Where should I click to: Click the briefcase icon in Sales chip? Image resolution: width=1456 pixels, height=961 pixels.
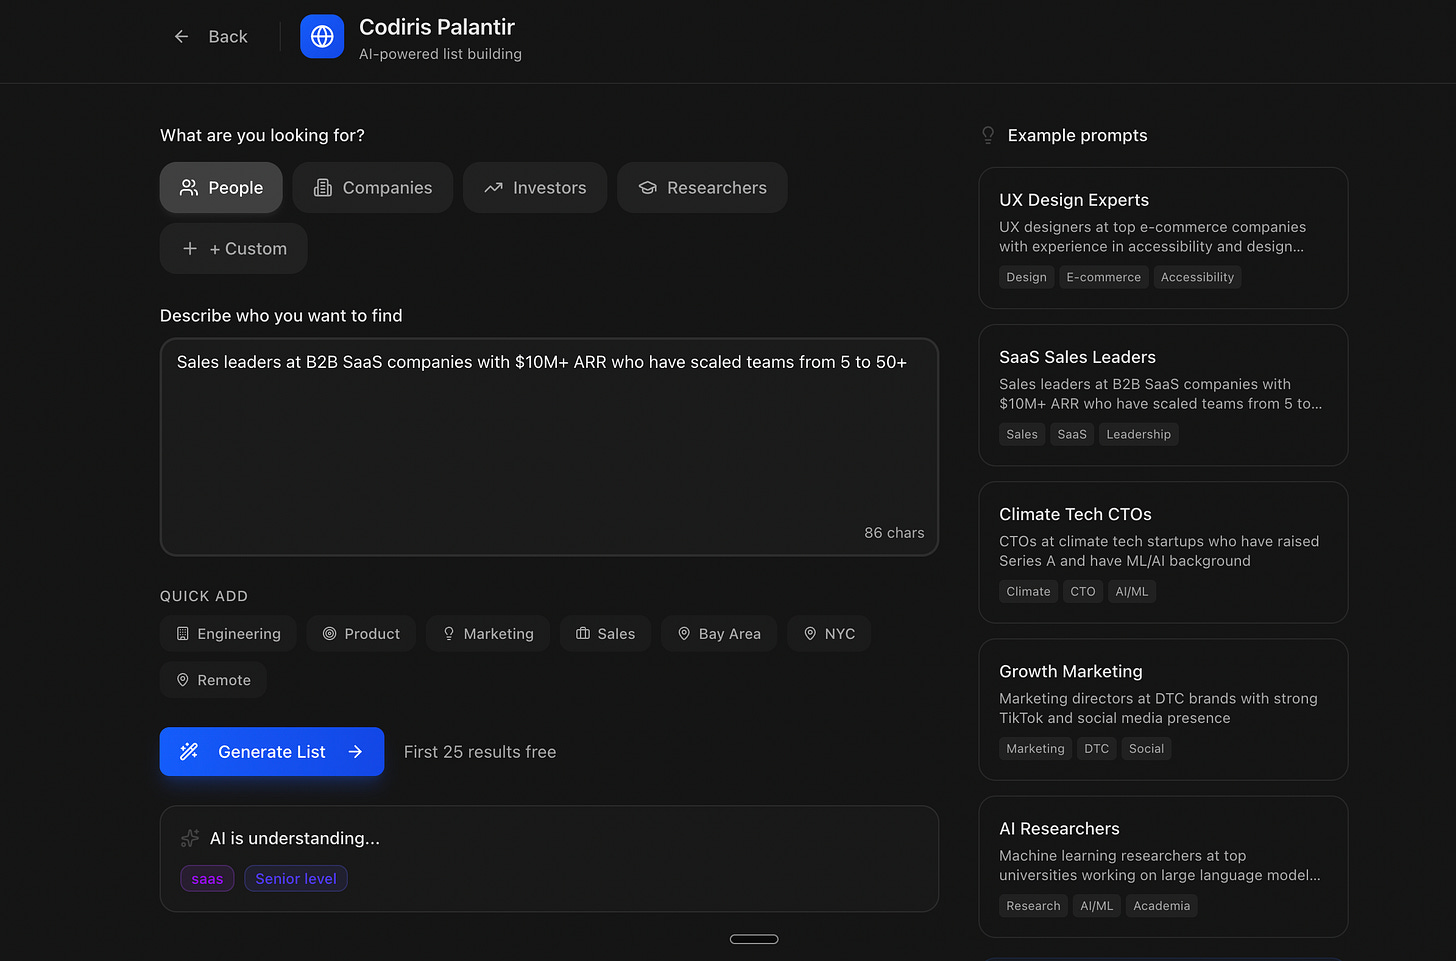pos(583,634)
